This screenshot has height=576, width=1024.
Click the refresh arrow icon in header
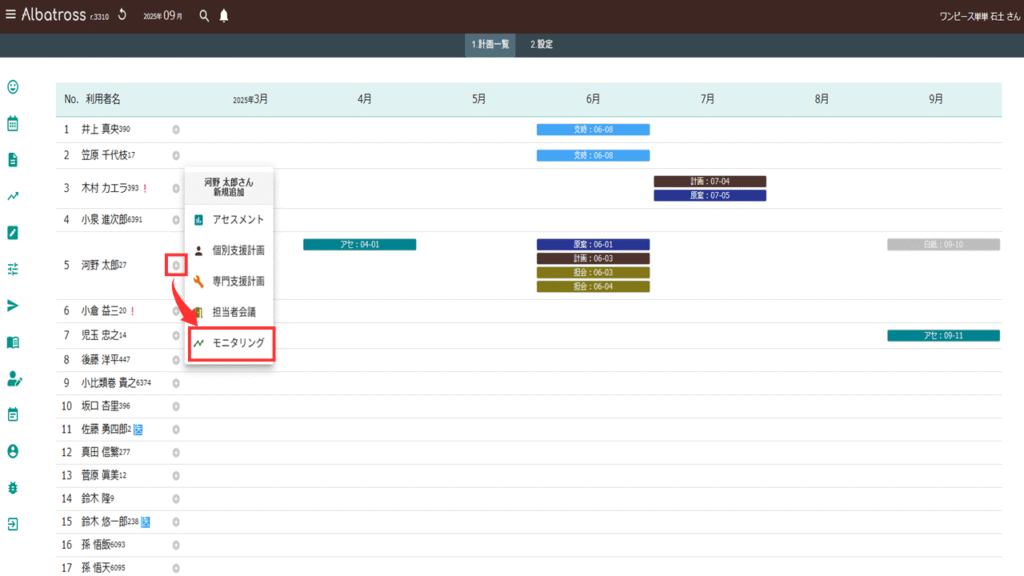pyautogui.click(x=122, y=15)
